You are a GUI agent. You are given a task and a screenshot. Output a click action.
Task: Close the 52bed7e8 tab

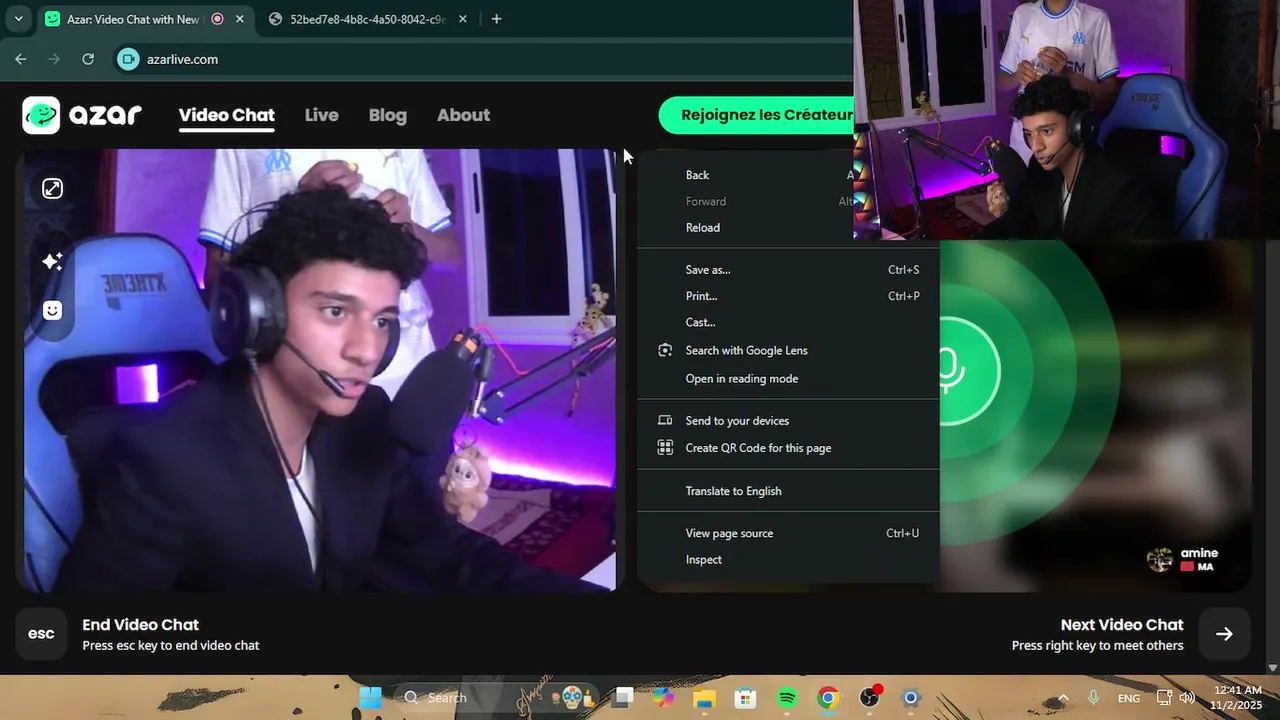tap(462, 19)
